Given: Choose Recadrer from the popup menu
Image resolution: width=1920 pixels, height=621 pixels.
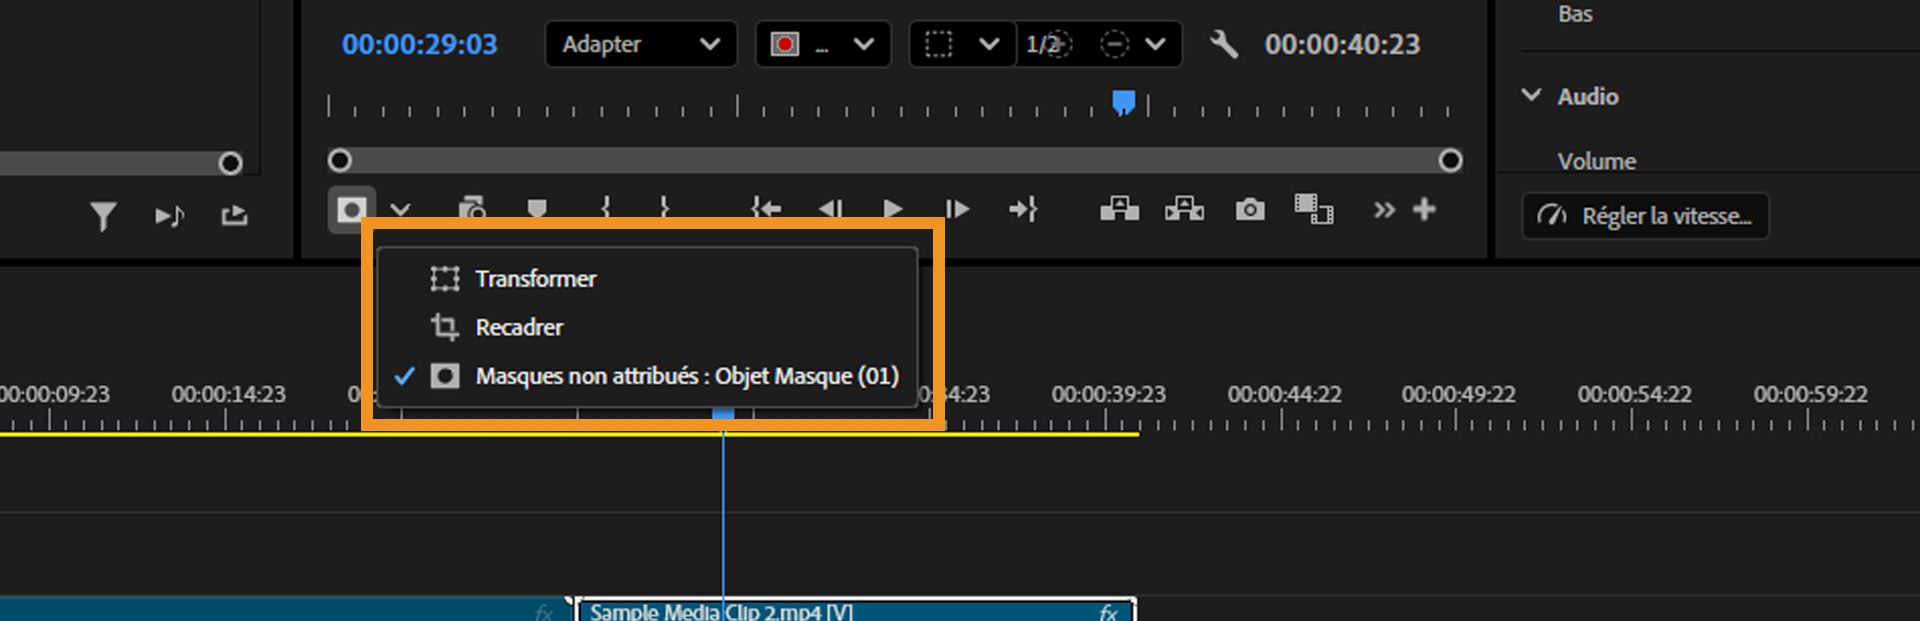Looking at the screenshot, I should click(x=647, y=327).
